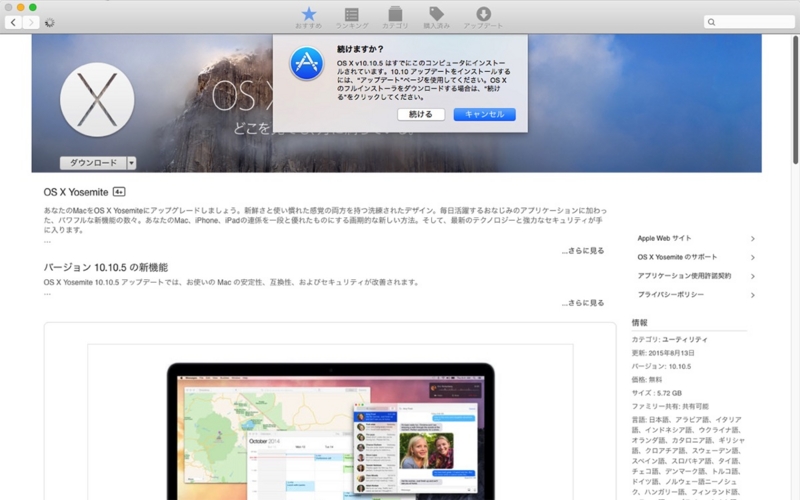Image resolution: width=800 pixels, height=500 pixels.
Task: Click the back navigation arrow
Action: tap(13, 22)
